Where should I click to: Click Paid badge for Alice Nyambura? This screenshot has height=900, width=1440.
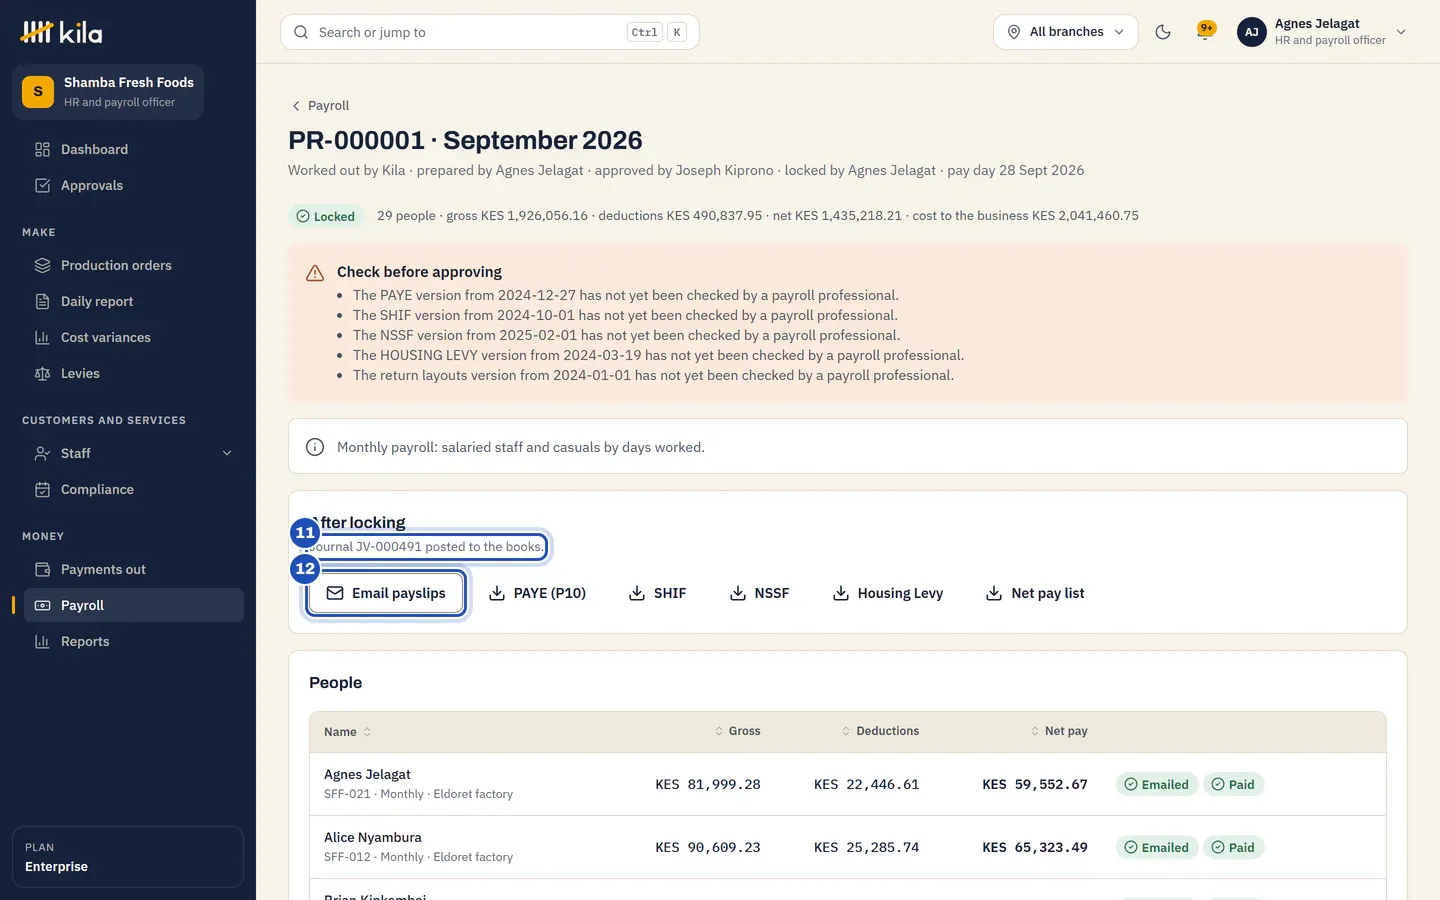tap(1233, 847)
